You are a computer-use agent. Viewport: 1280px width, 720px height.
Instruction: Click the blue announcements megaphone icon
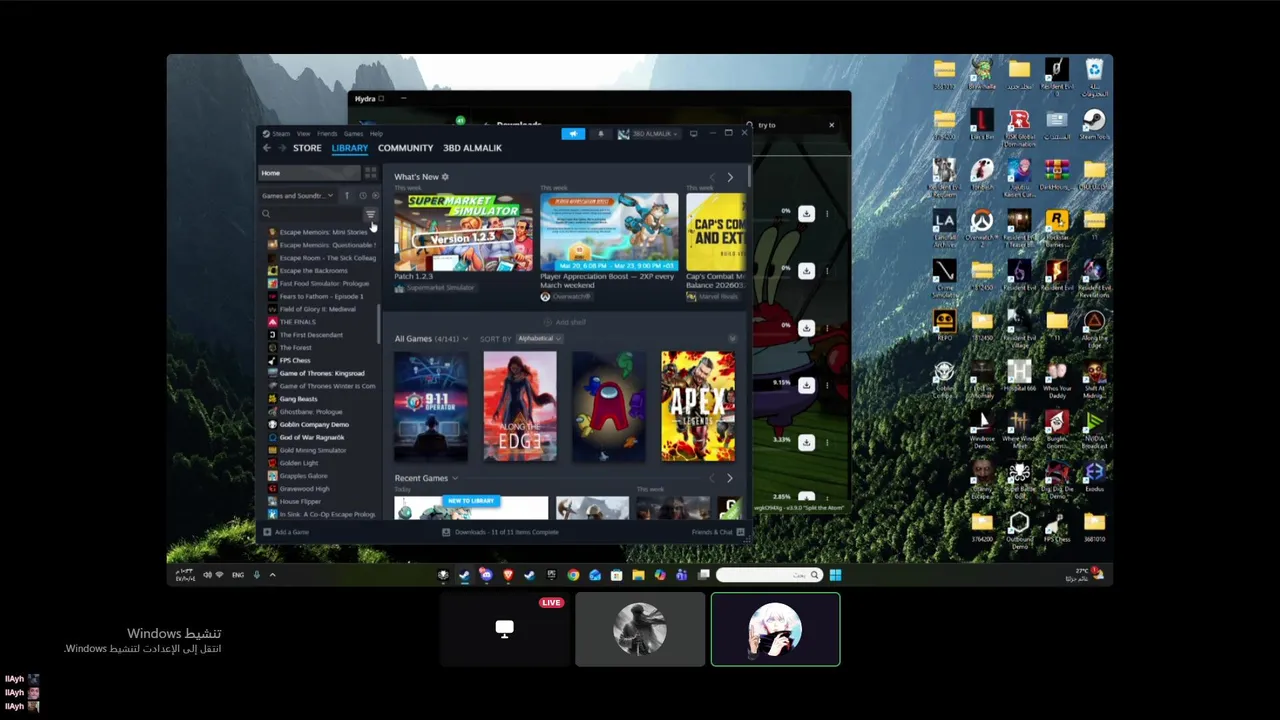click(573, 134)
